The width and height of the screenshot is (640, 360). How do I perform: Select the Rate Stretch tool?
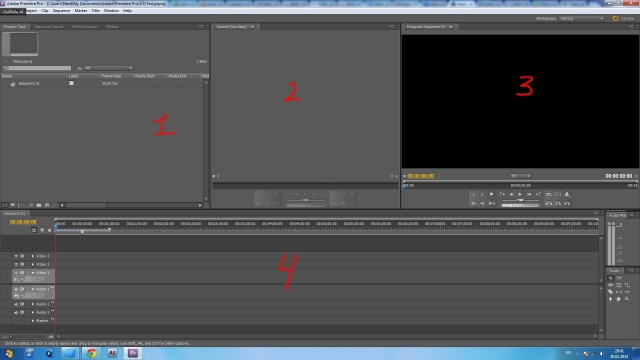coord(627,285)
